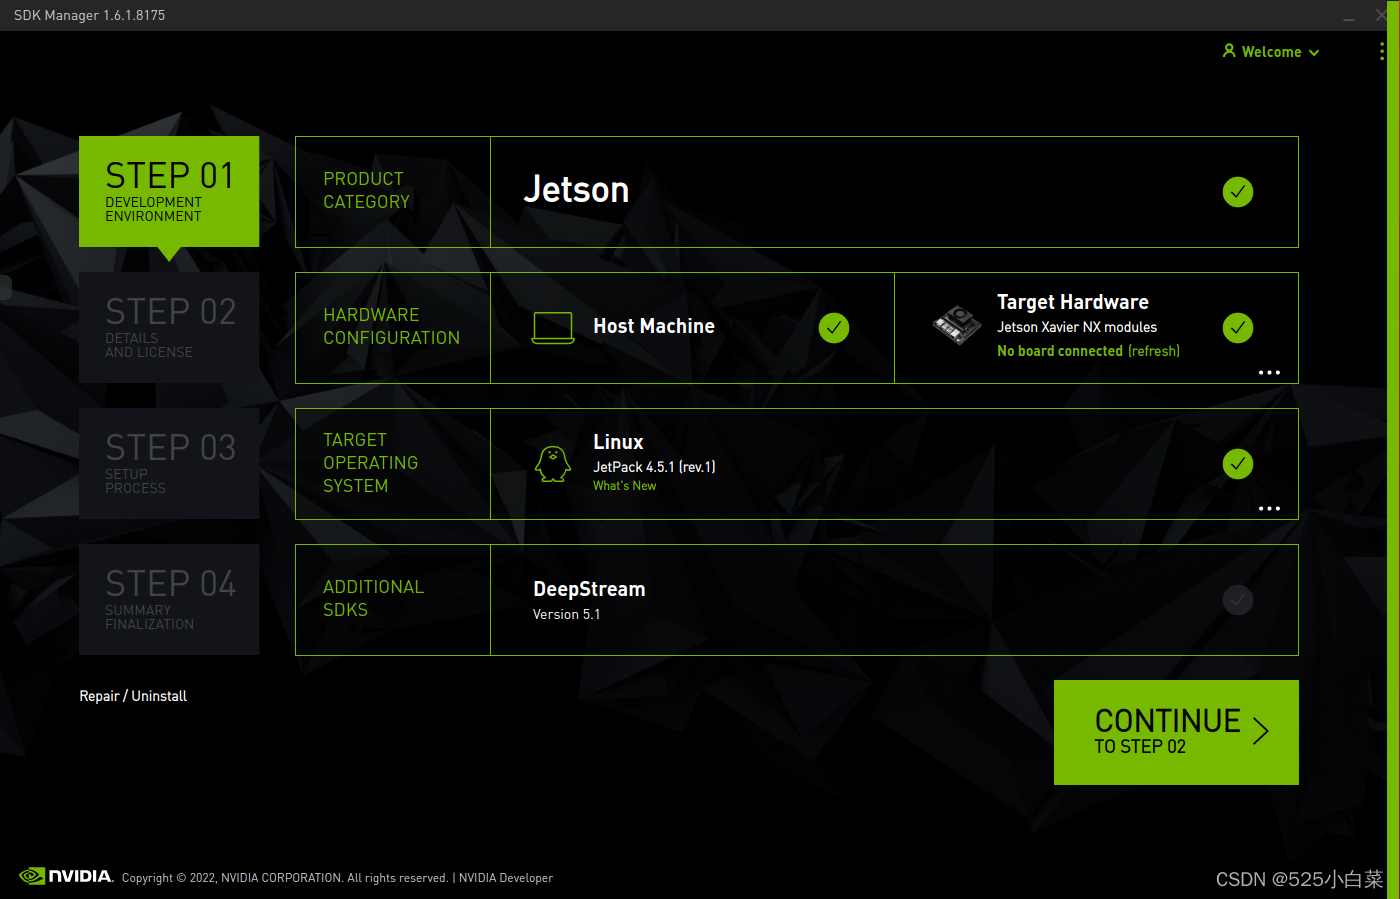The height and width of the screenshot is (899, 1400).
Task: Toggle the Linux JetPack checkmark
Action: (1237, 464)
